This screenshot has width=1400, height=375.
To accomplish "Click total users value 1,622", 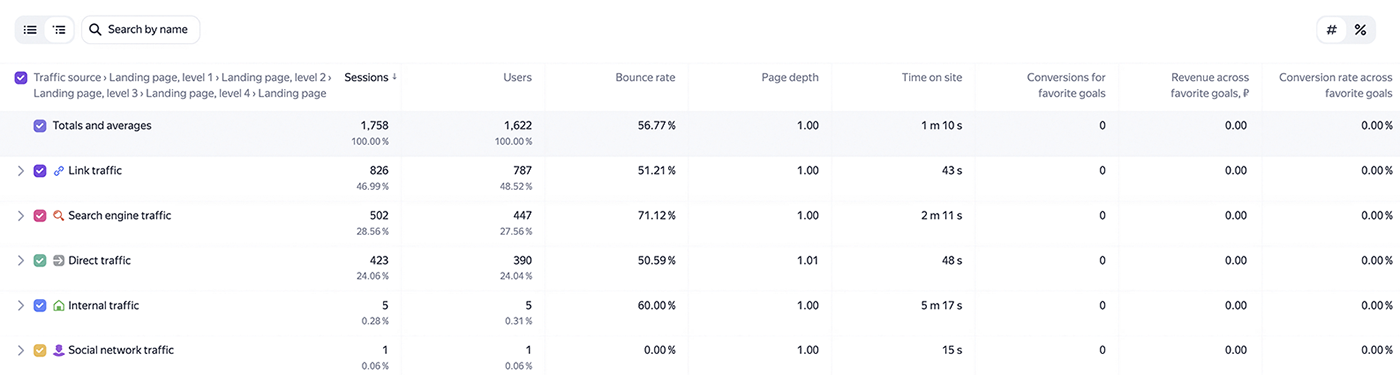I will (x=518, y=126).
